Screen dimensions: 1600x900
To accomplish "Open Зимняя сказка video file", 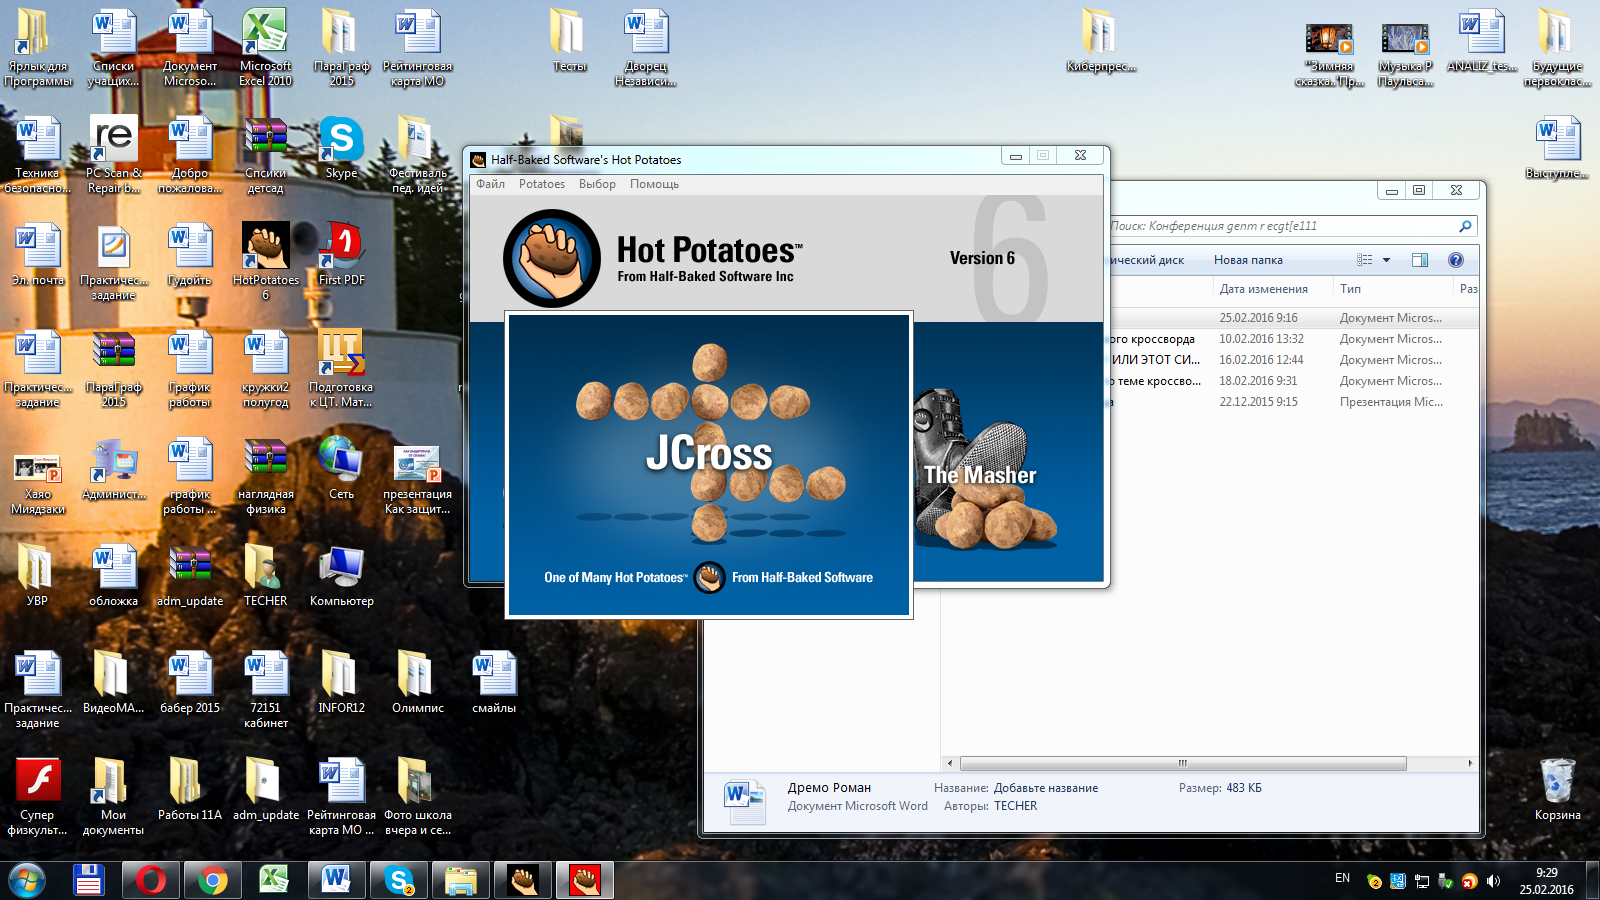I will [x=1329, y=55].
